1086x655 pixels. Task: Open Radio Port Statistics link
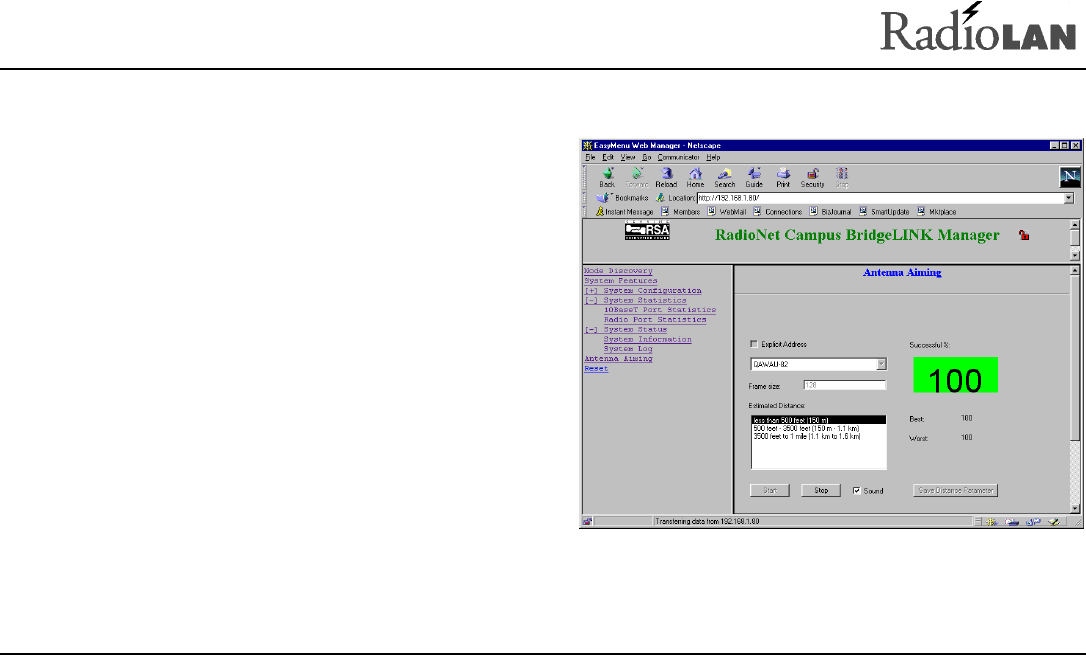coord(655,320)
